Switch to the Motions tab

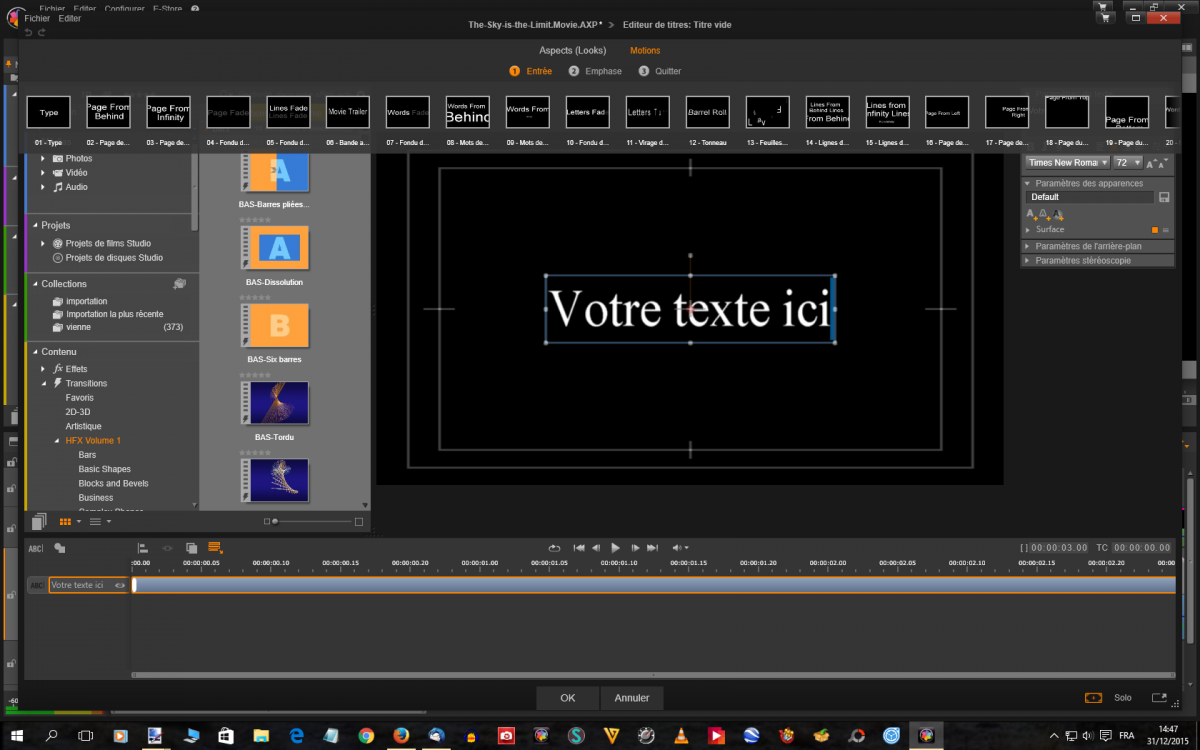[x=645, y=50]
